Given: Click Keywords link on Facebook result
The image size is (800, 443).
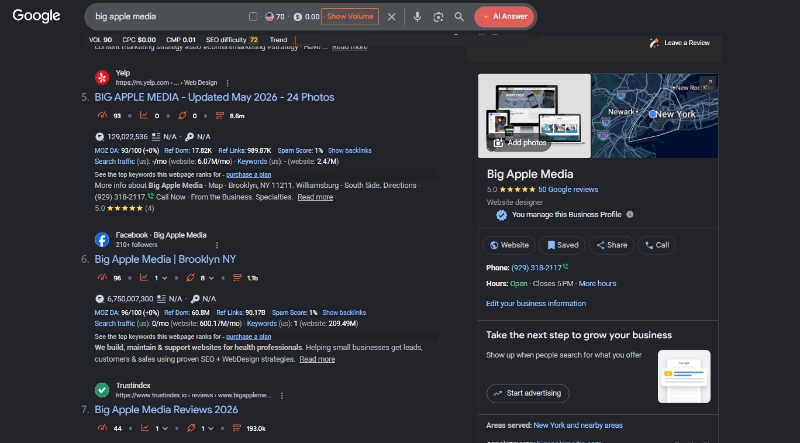Looking at the screenshot, I should coord(262,324).
